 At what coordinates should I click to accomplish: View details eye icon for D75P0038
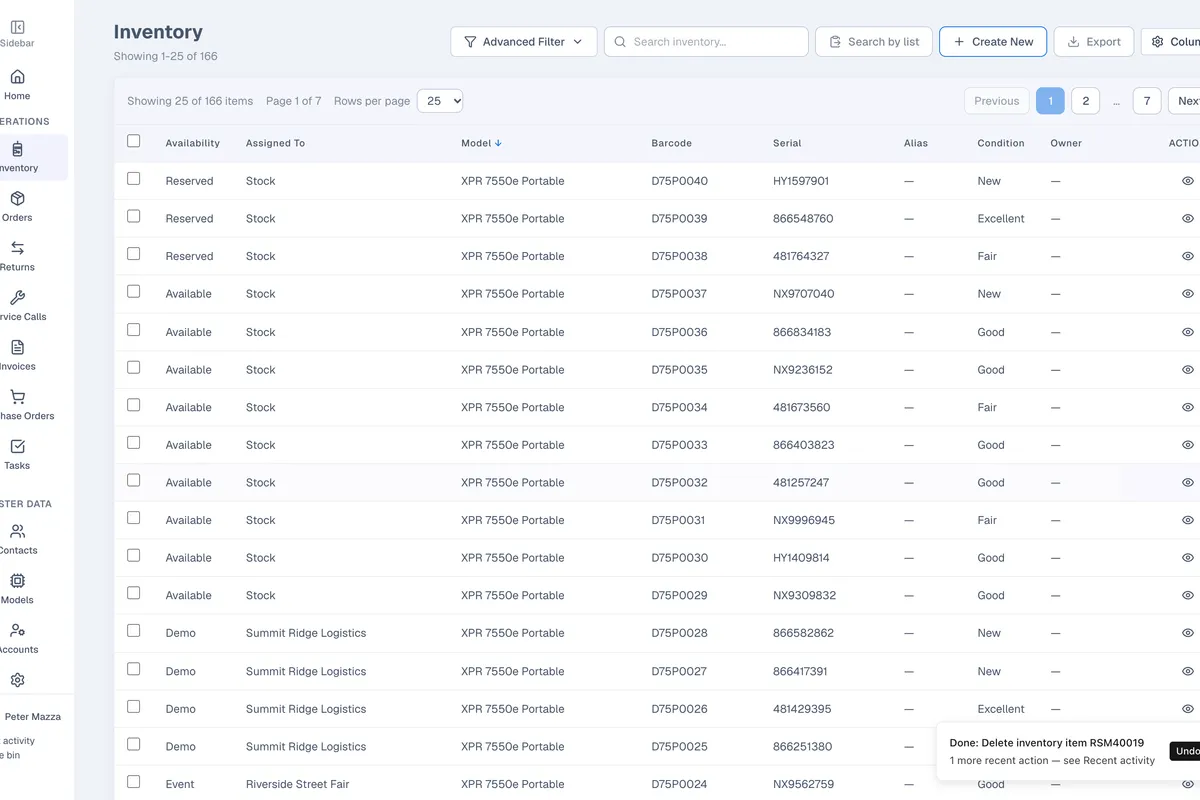(x=1188, y=256)
